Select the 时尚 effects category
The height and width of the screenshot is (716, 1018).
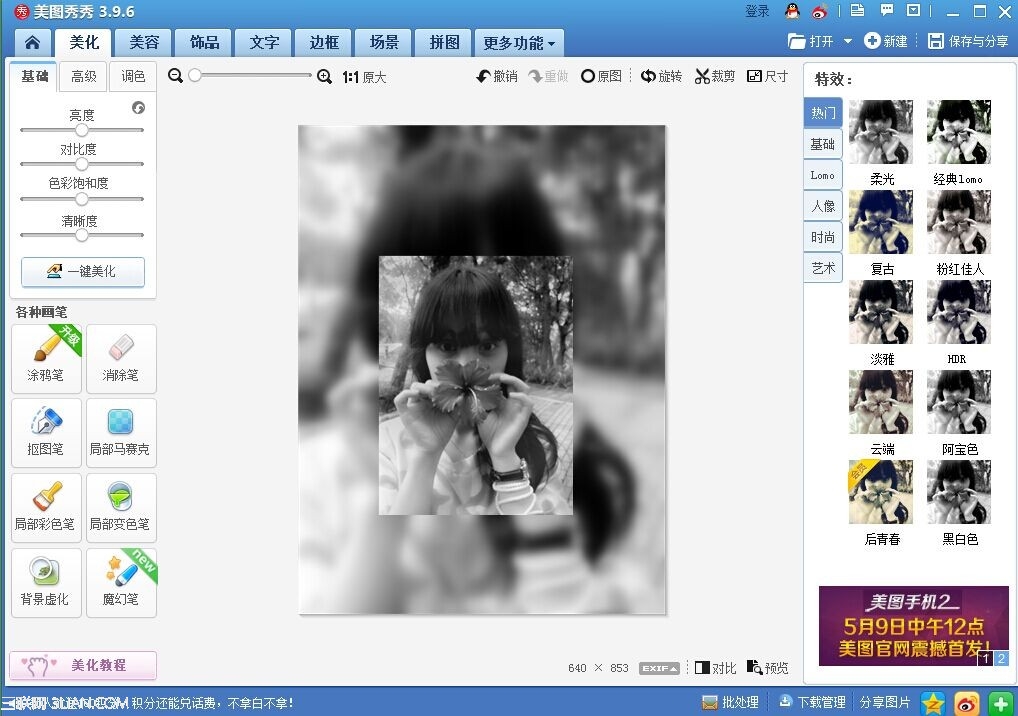[823, 238]
